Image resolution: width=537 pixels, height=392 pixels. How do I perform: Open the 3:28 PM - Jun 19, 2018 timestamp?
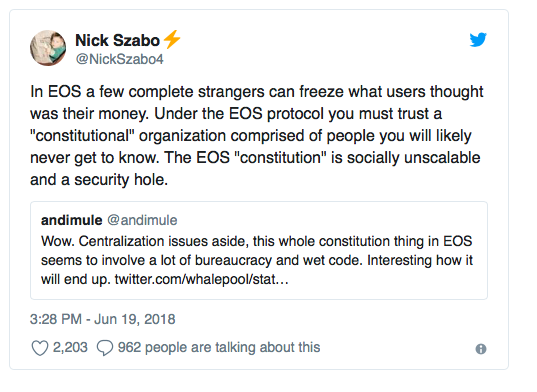click(103, 319)
